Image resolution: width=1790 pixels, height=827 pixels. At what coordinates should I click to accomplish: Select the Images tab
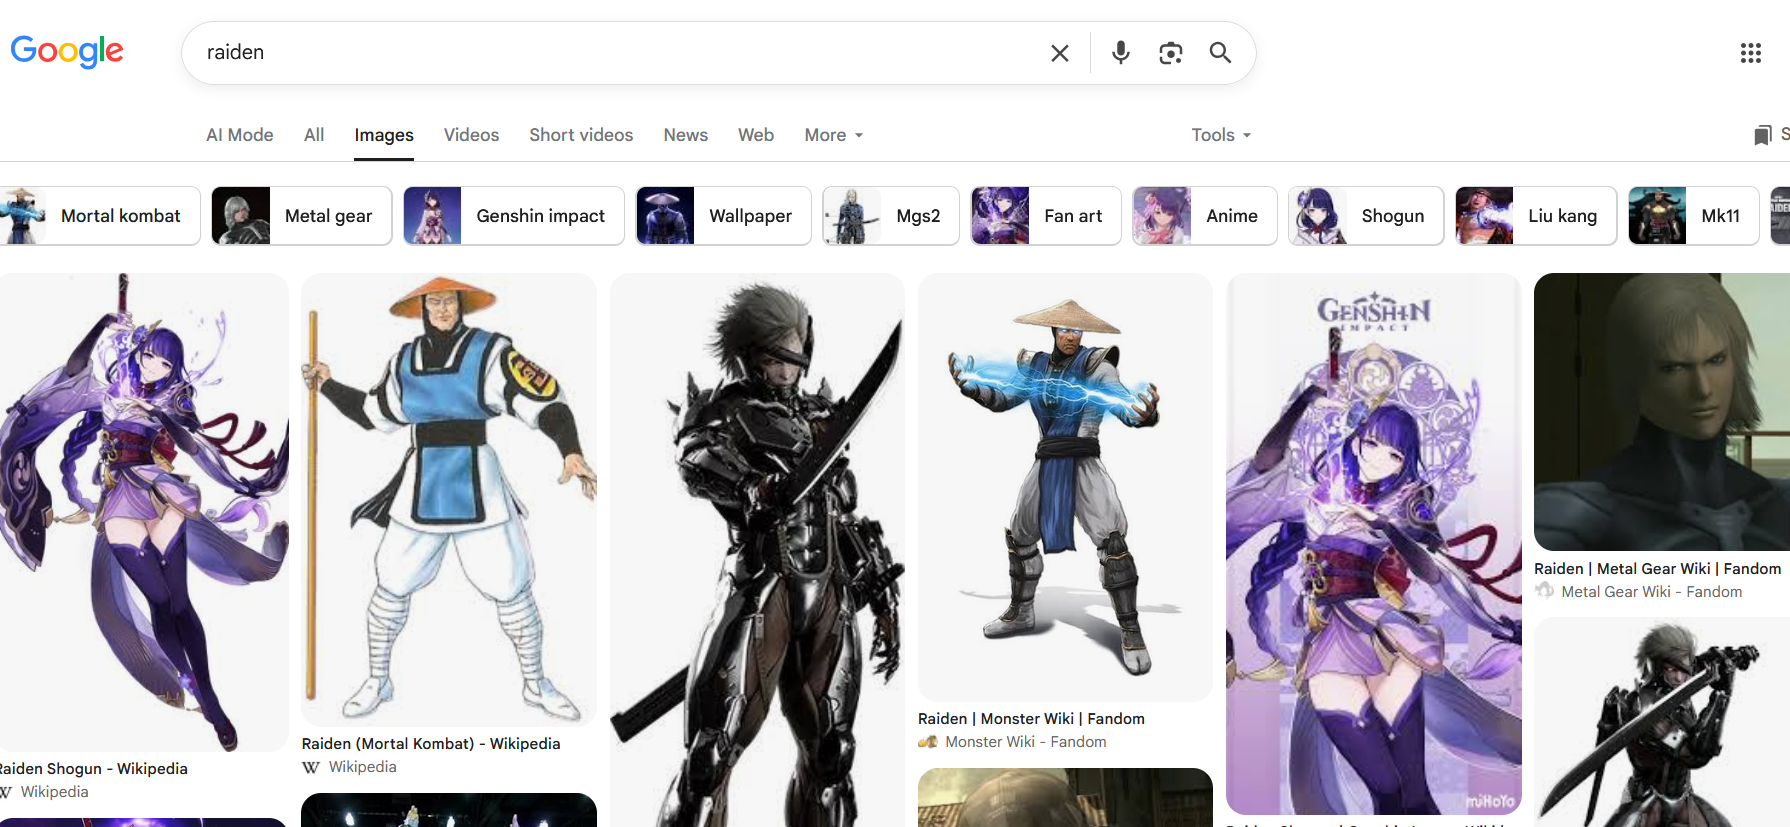coord(384,135)
